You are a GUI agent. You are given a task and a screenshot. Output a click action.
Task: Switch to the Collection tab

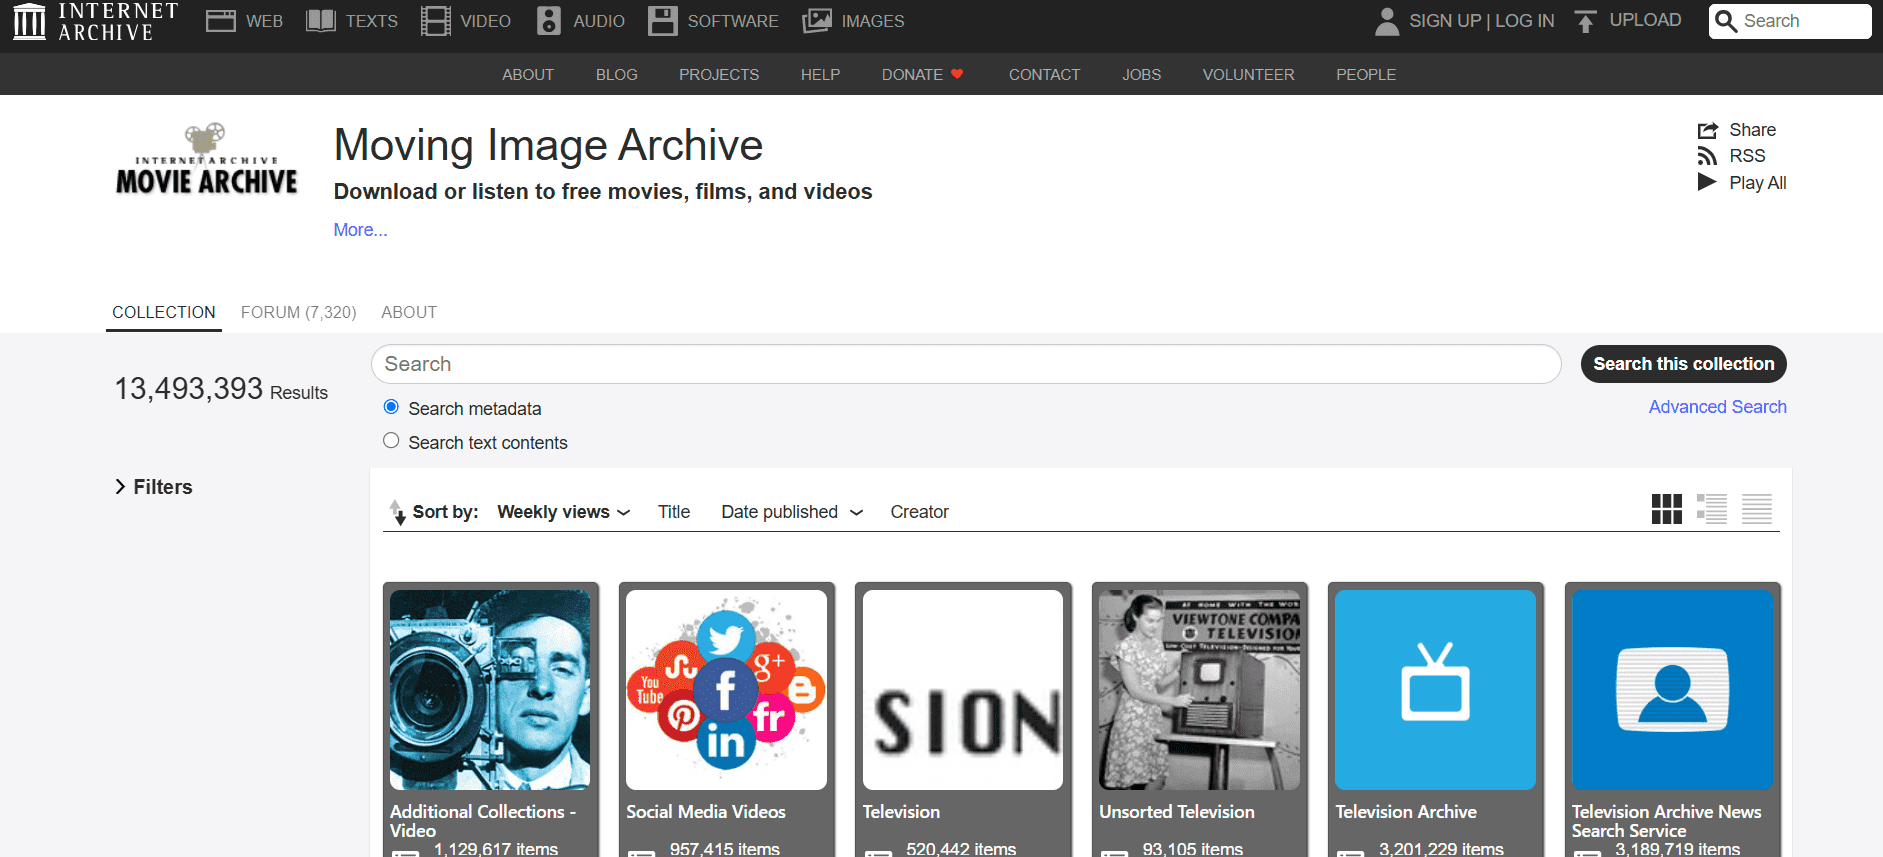tap(164, 312)
